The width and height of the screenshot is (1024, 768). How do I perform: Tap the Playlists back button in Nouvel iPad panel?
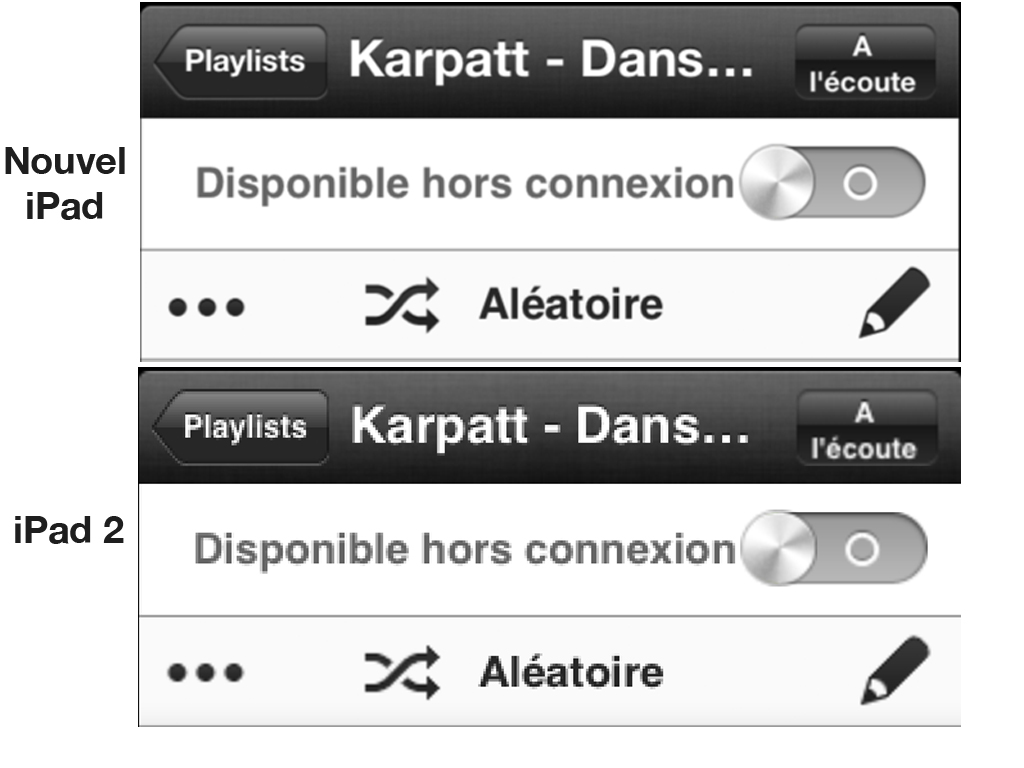240,62
